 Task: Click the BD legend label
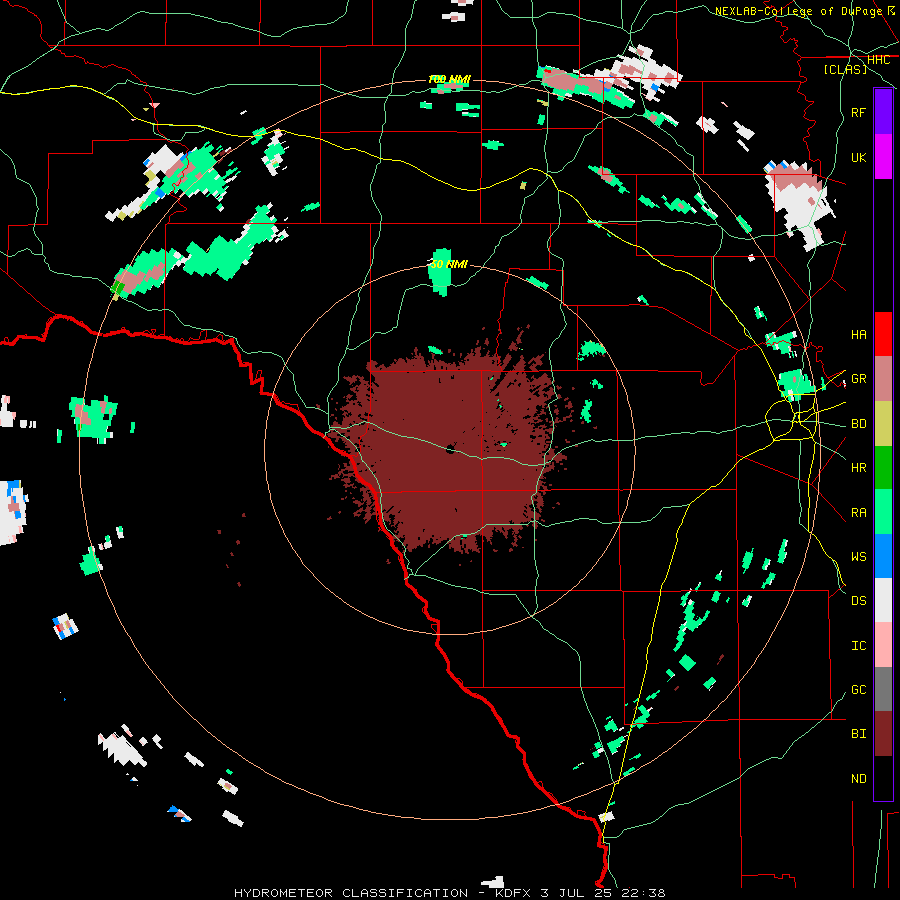point(859,424)
